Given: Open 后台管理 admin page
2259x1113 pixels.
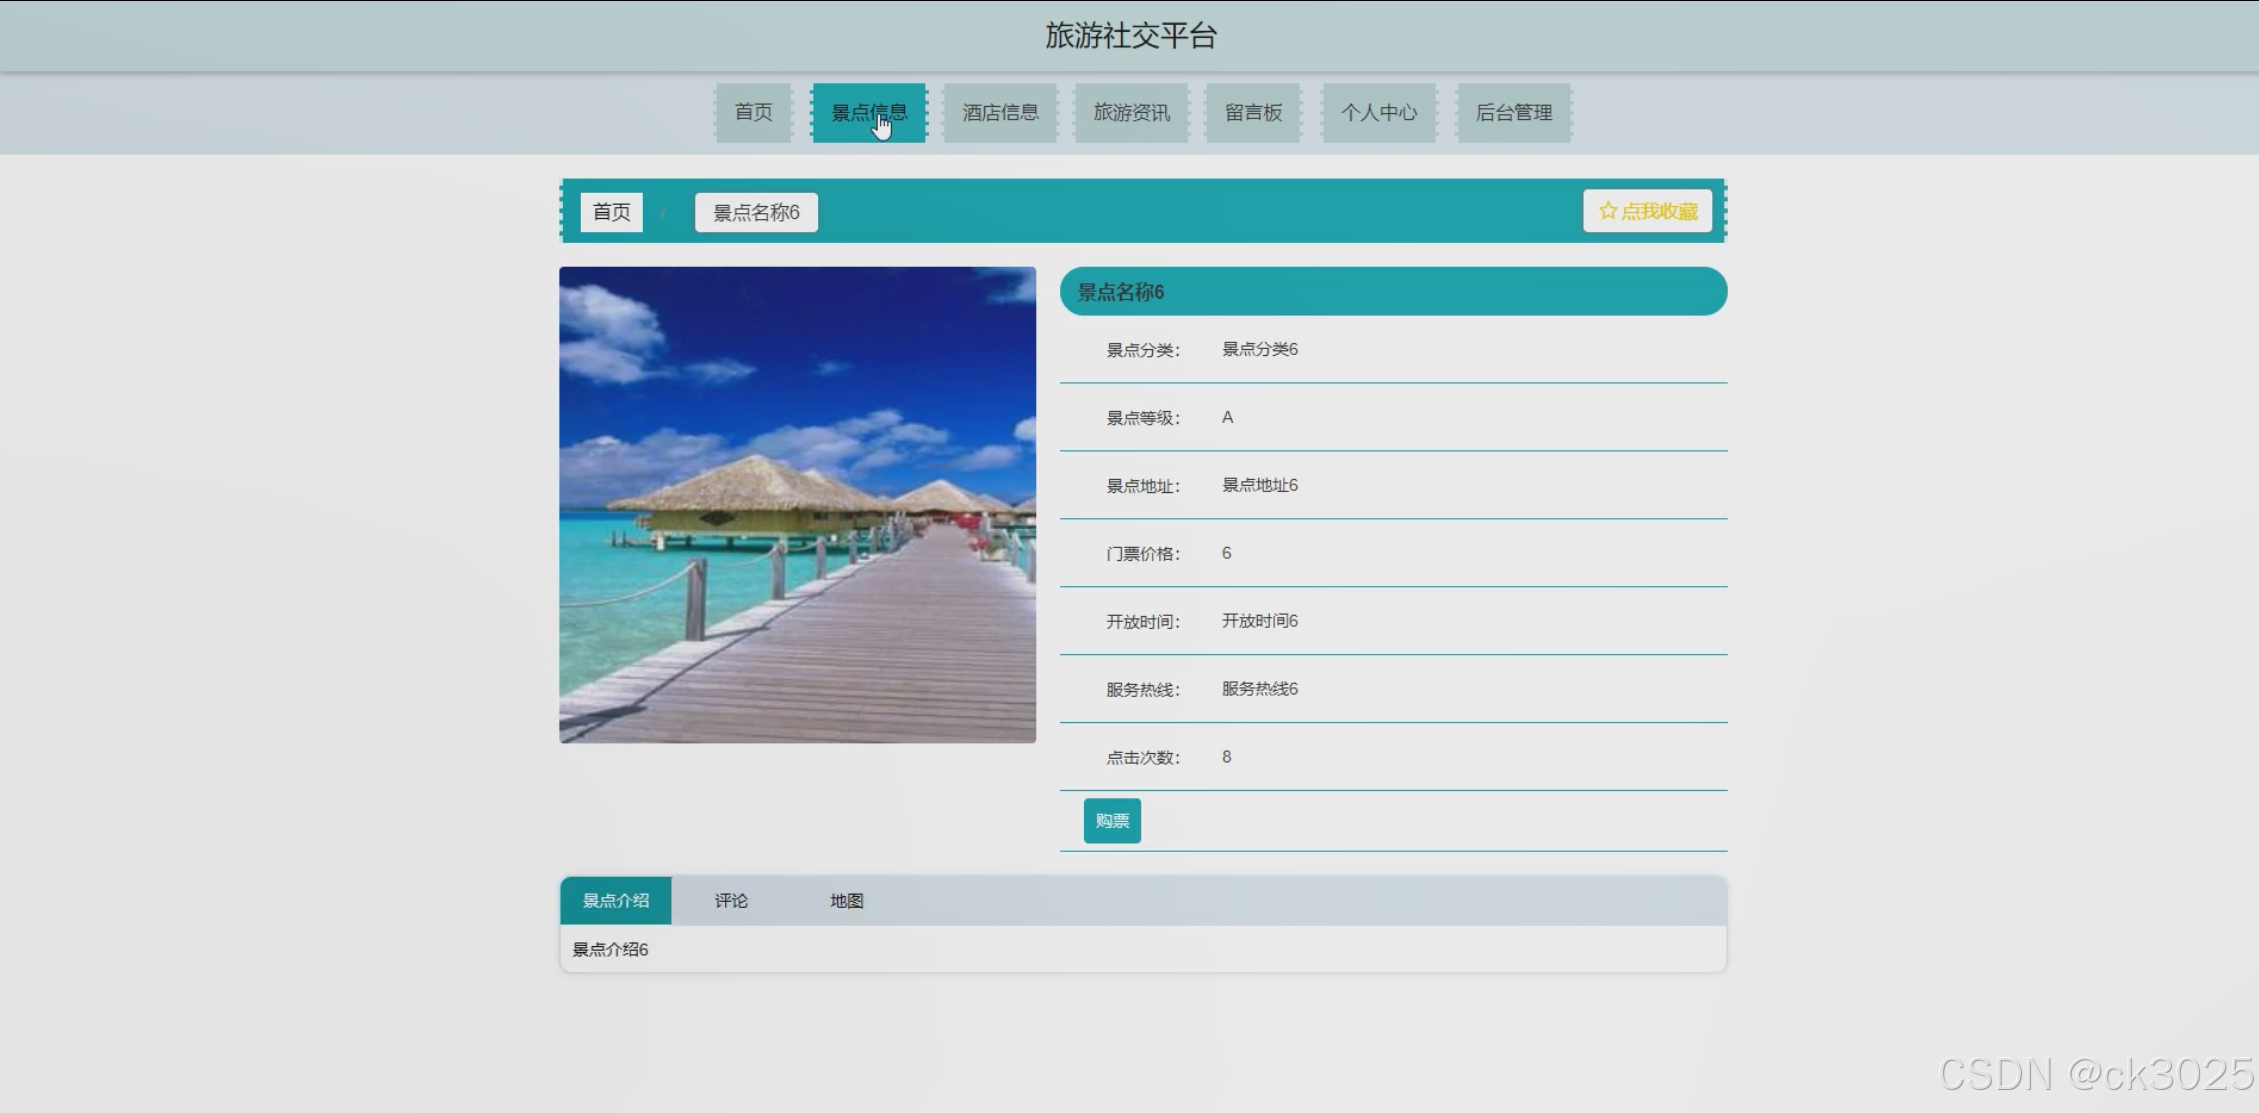Looking at the screenshot, I should tap(1513, 112).
